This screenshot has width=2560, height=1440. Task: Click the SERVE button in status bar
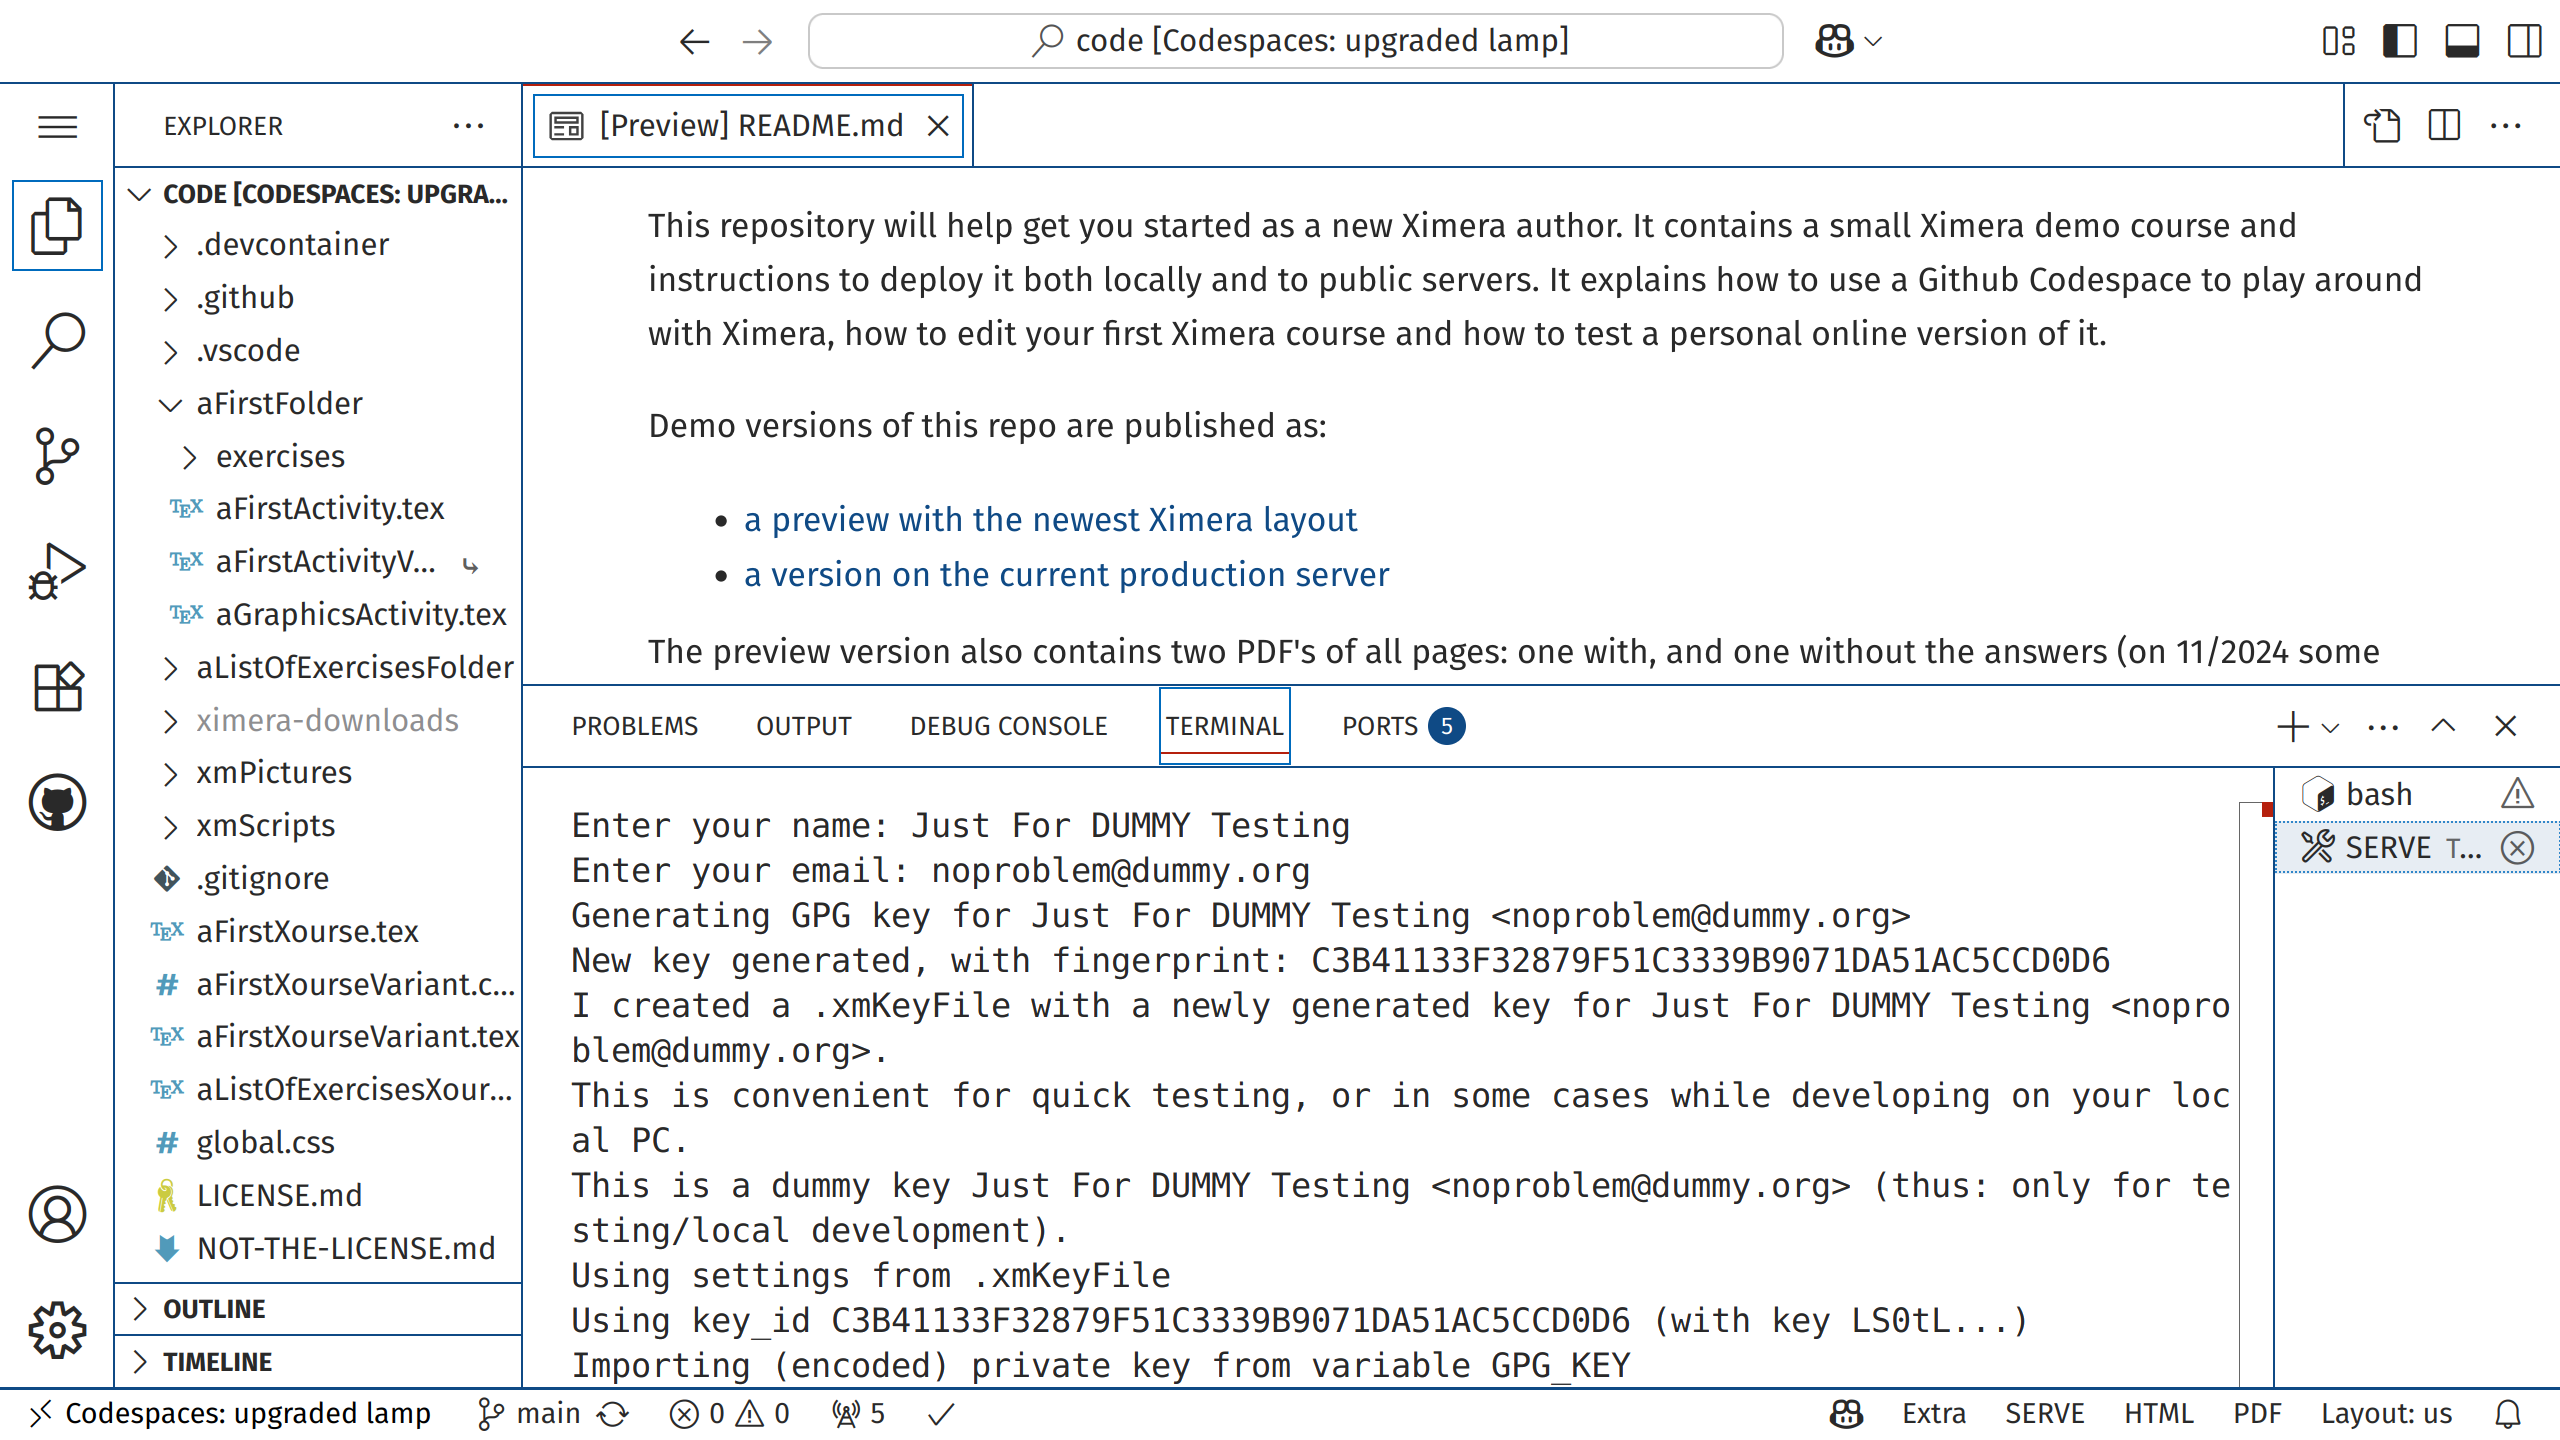[2044, 1414]
